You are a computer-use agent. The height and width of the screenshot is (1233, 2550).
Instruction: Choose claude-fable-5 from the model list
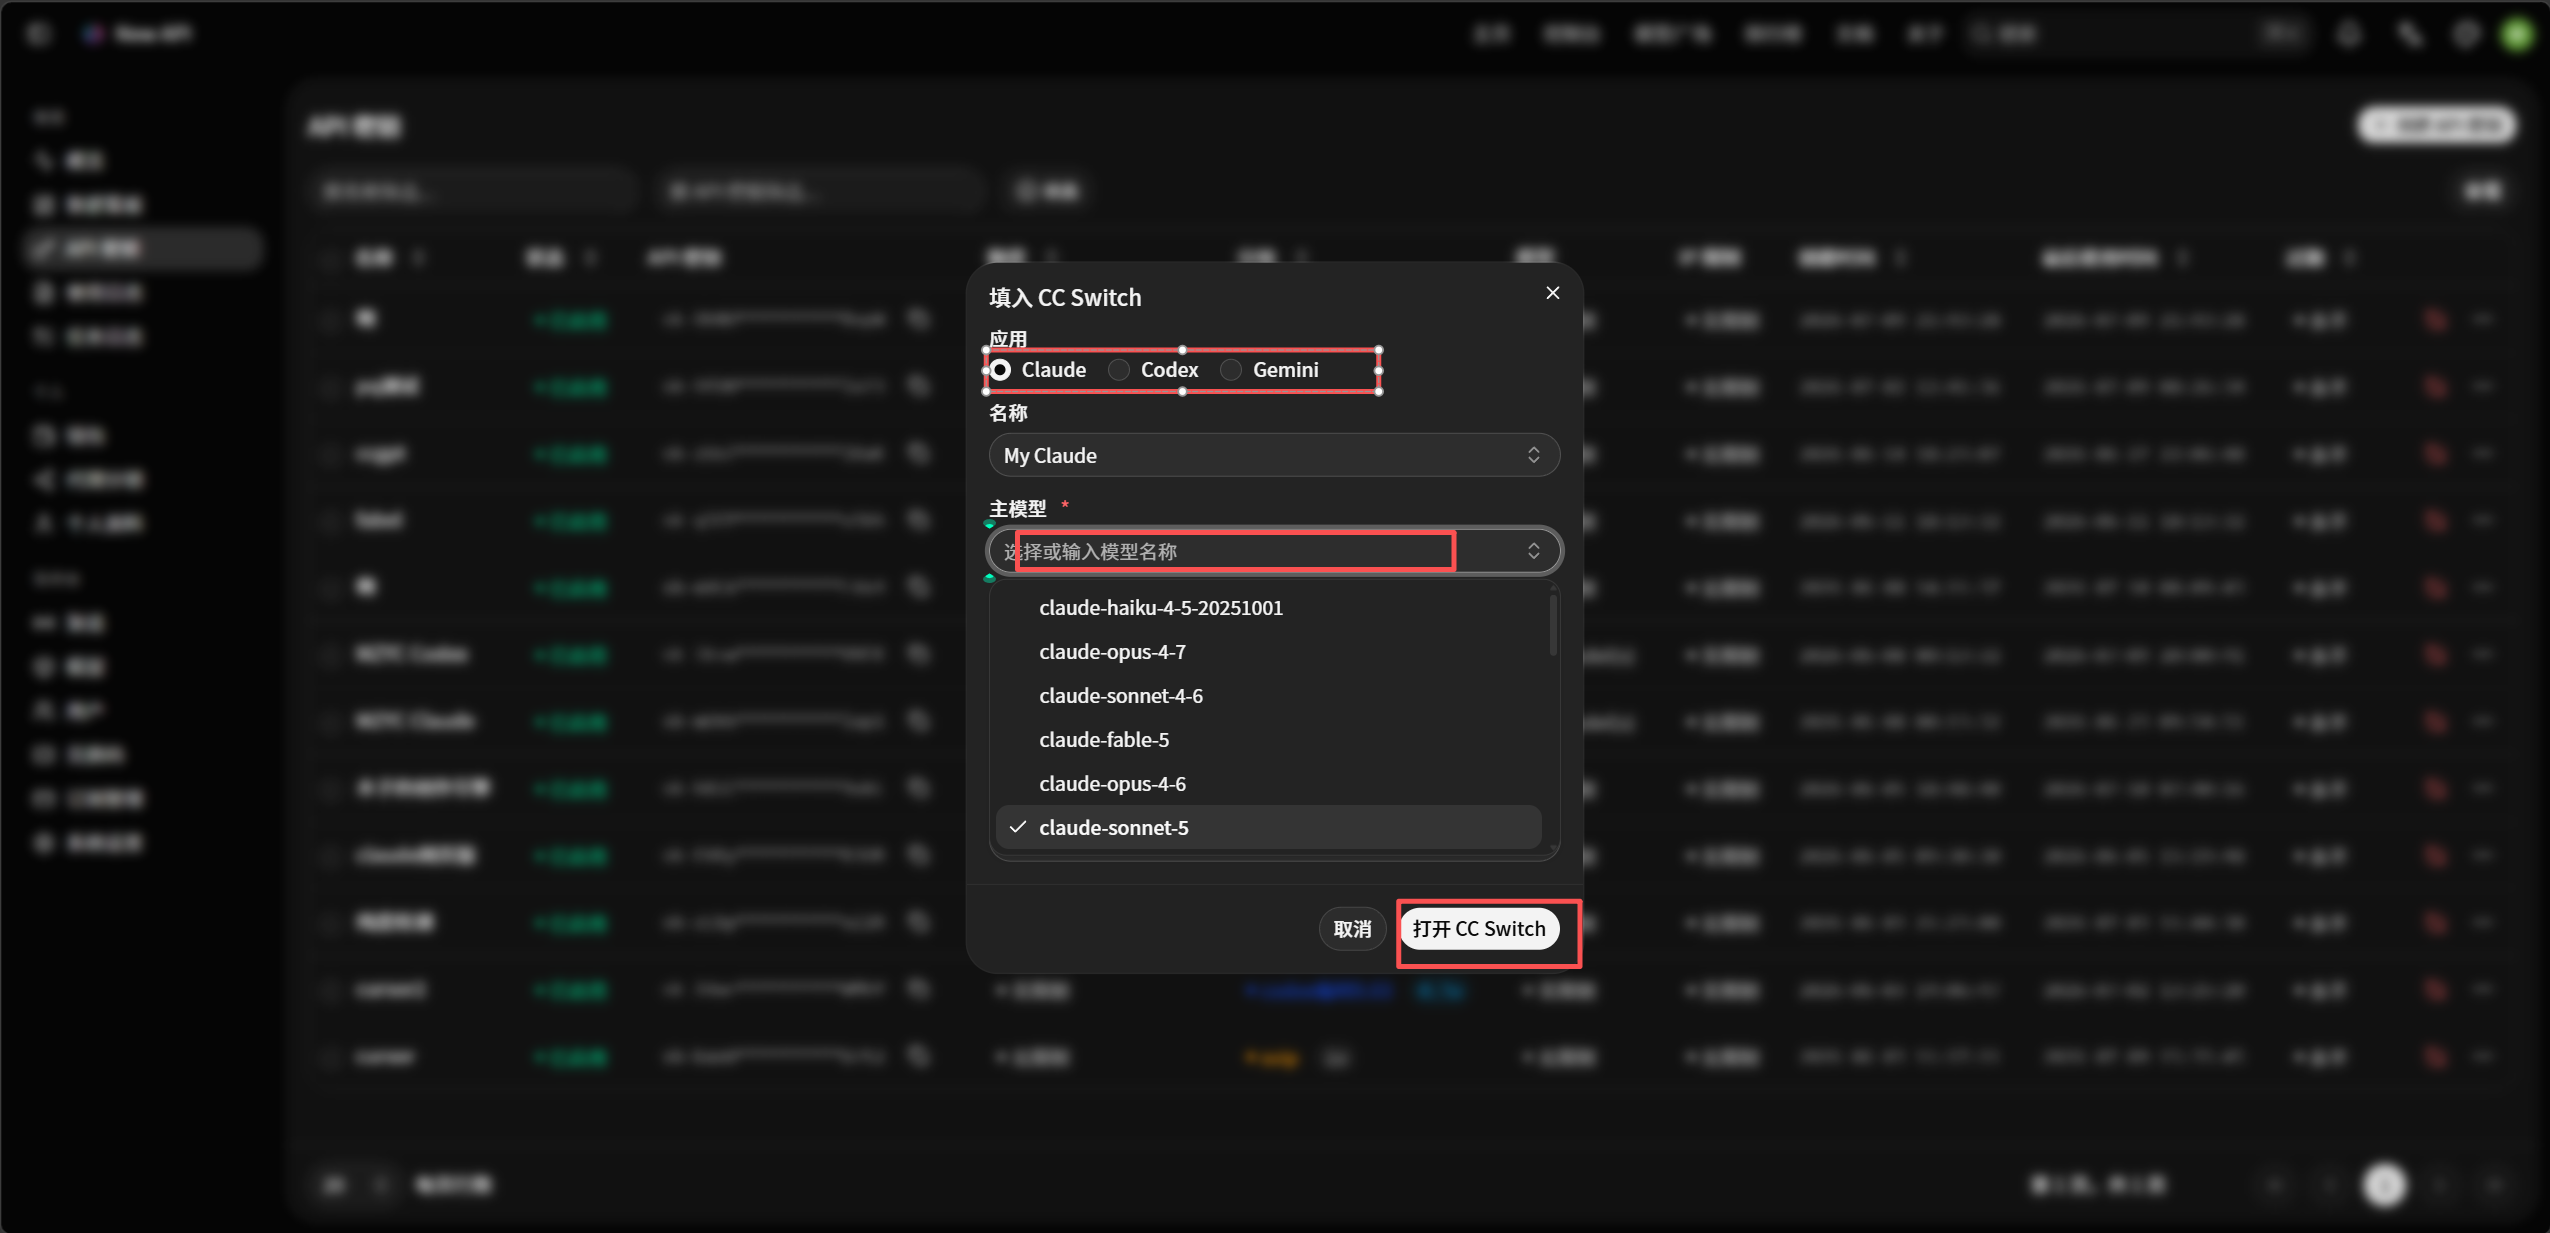tap(1268, 740)
